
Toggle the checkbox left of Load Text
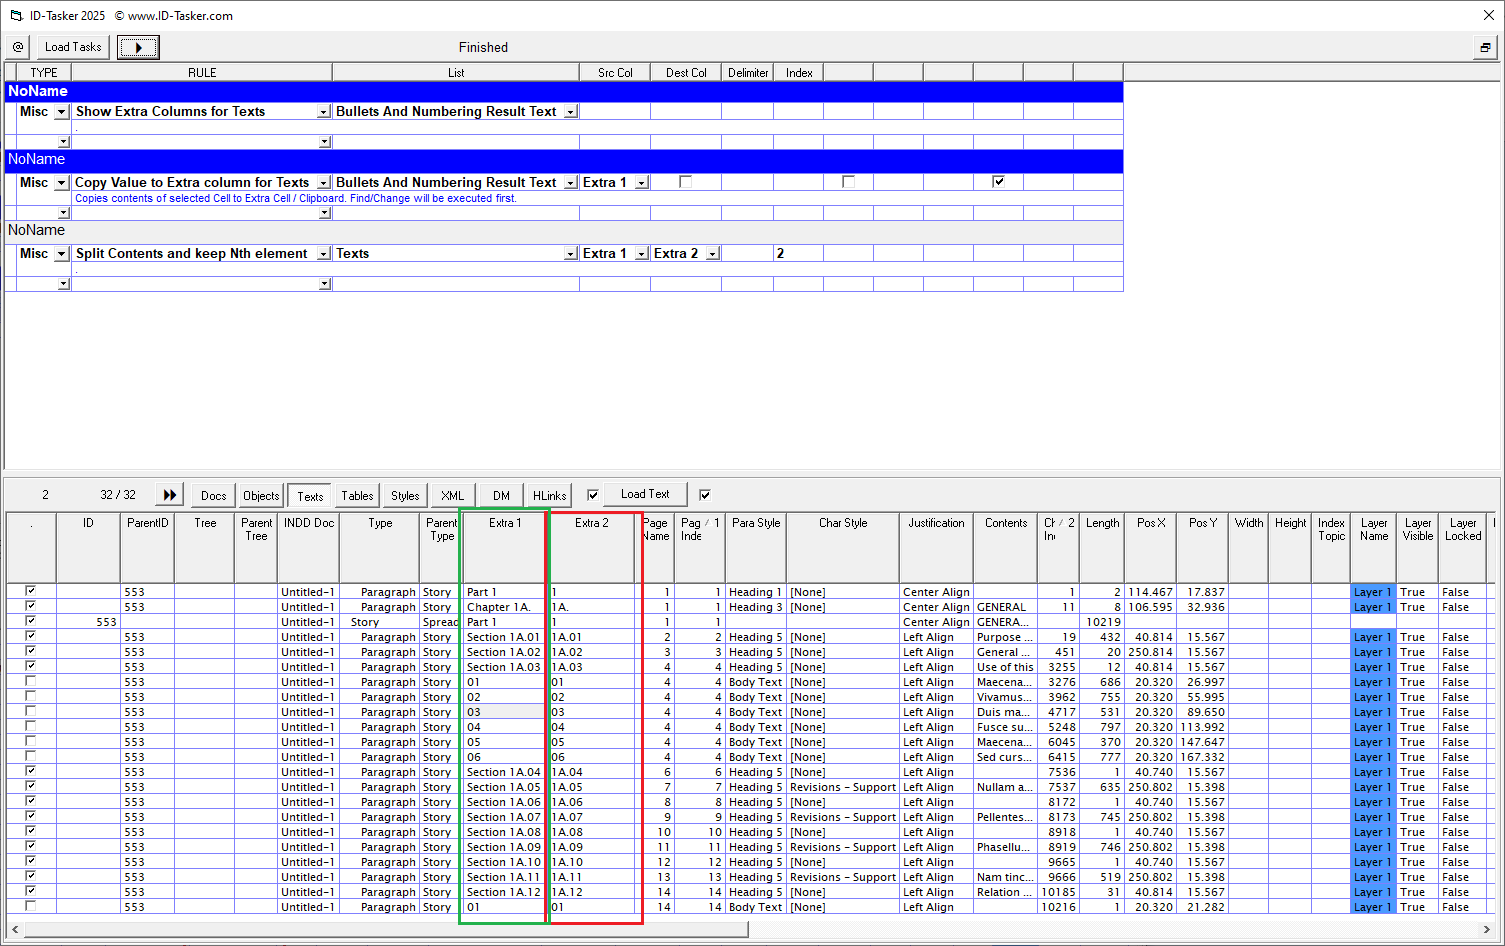(x=591, y=493)
